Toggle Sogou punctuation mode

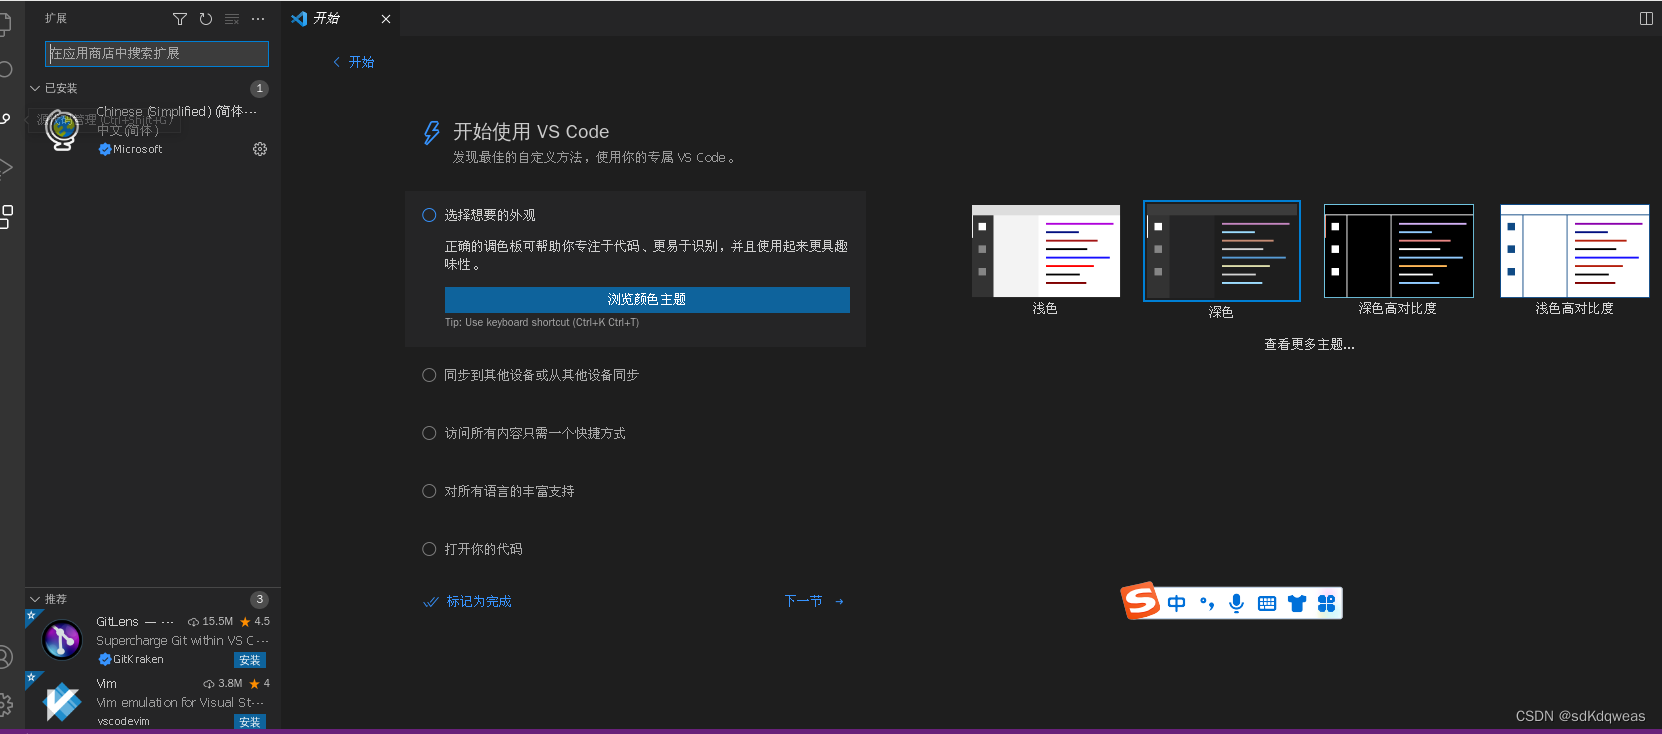click(x=1207, y=603)
